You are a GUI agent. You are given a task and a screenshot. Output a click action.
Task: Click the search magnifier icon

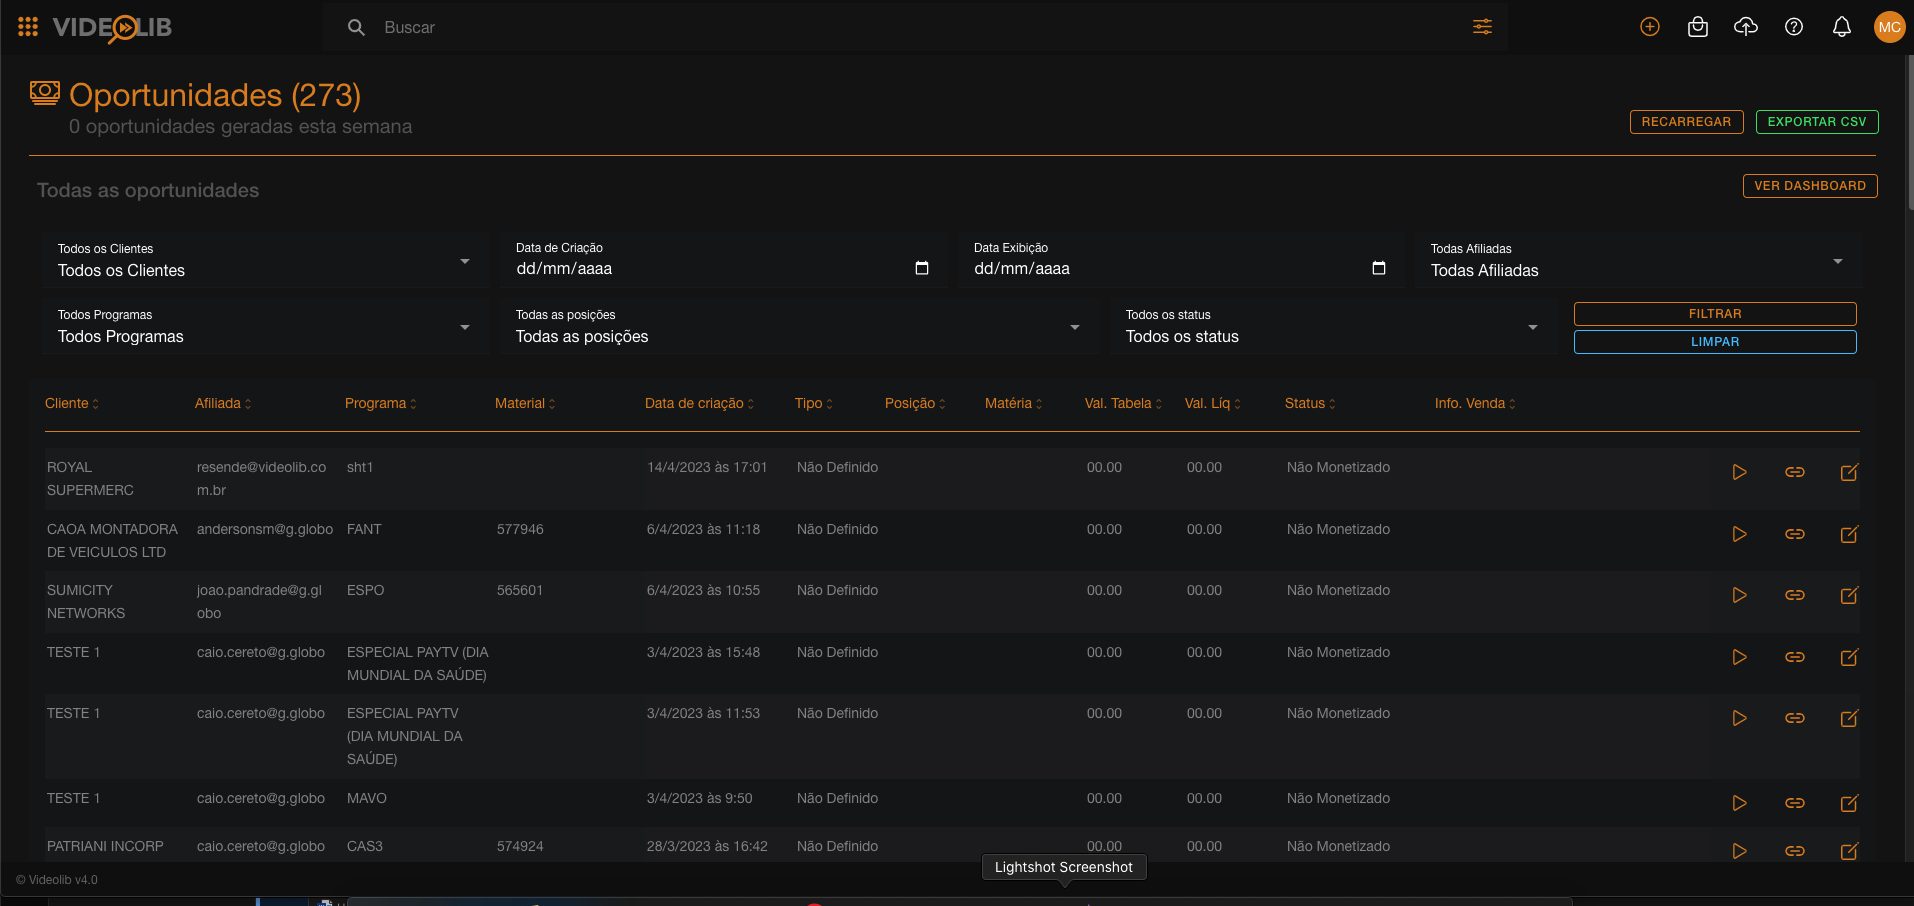tap(356, 28)
